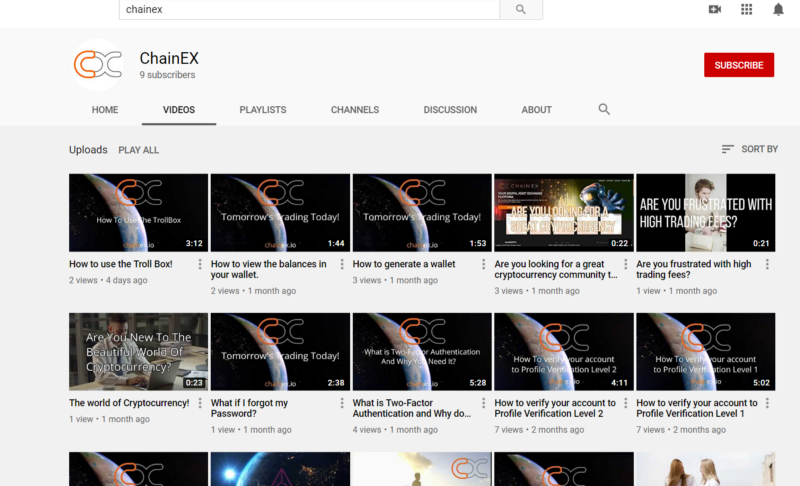The height and width of the screenshot is (486, 800).
Task: Open options for Two-Factor Authentication video
Action: (484, 403)
